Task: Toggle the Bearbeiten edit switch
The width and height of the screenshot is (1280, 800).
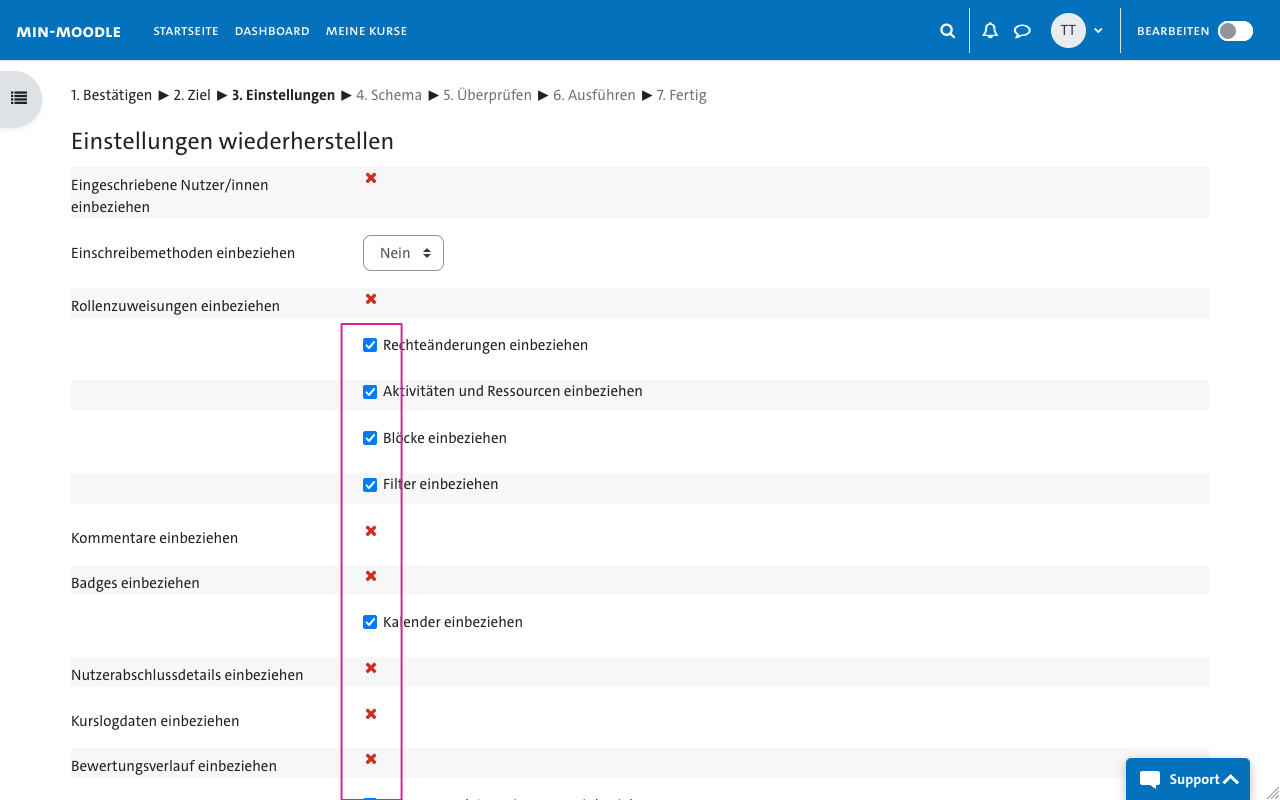Action: point(1235,31)
